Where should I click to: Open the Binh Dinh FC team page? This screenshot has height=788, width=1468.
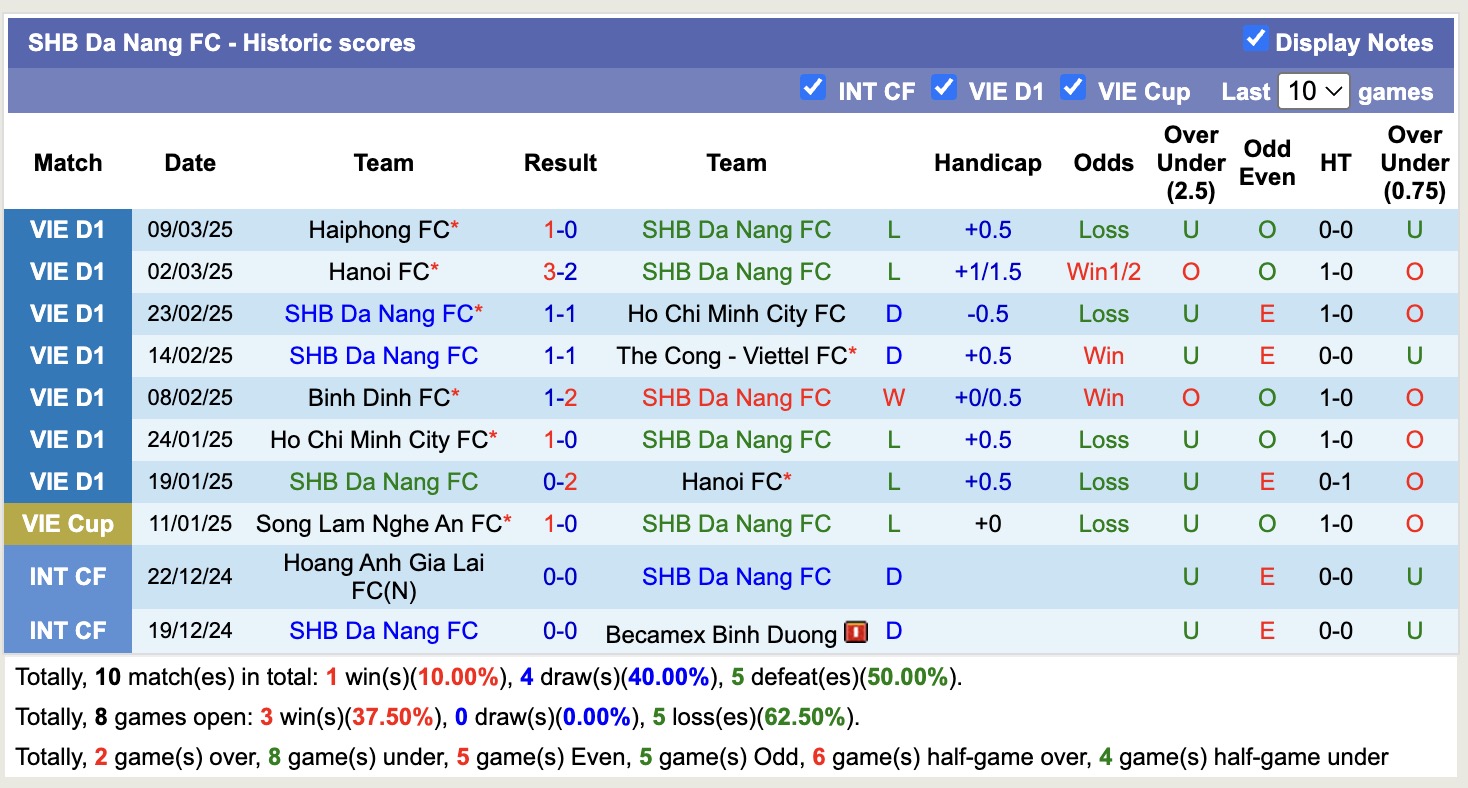click(x=379, y=398)
